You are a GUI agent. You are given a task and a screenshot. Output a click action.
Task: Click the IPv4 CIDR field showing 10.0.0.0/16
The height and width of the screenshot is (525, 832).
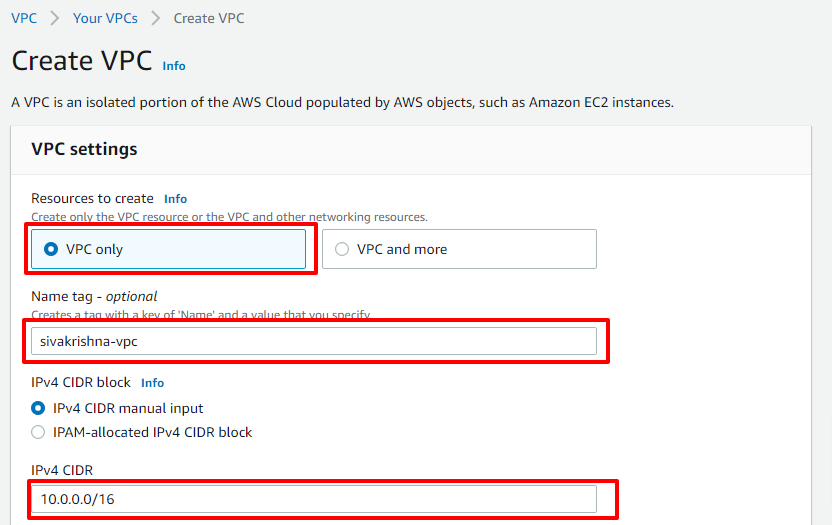pyautogui.click(x=314, y=499)
